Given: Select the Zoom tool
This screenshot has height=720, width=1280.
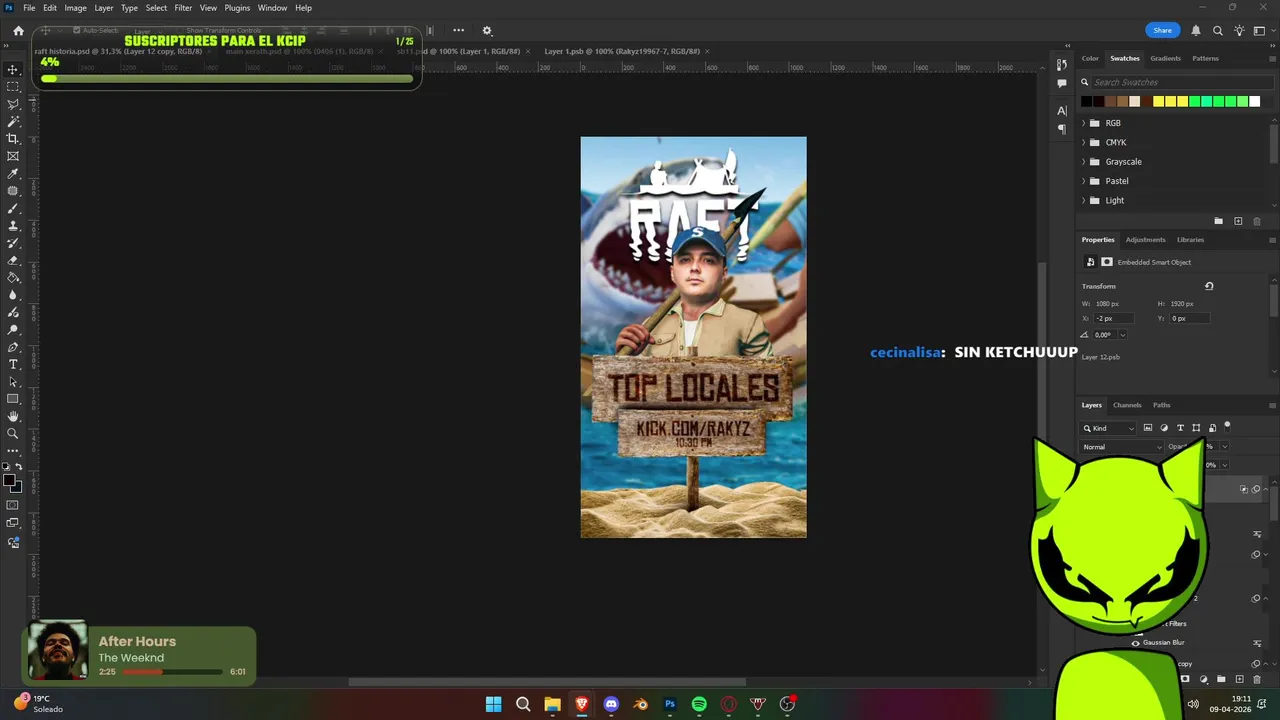Looking at the screenshot, I should [13, 434].
